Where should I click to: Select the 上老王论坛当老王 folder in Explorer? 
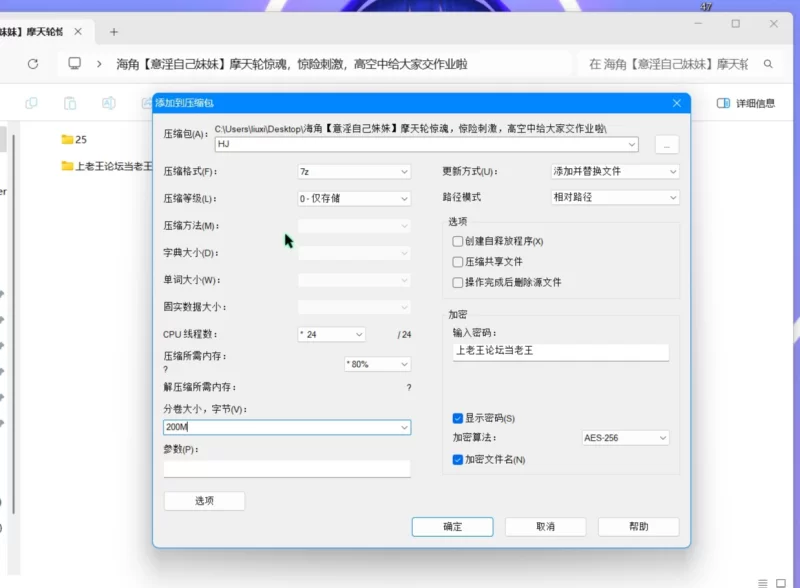(x=107, y=166)
